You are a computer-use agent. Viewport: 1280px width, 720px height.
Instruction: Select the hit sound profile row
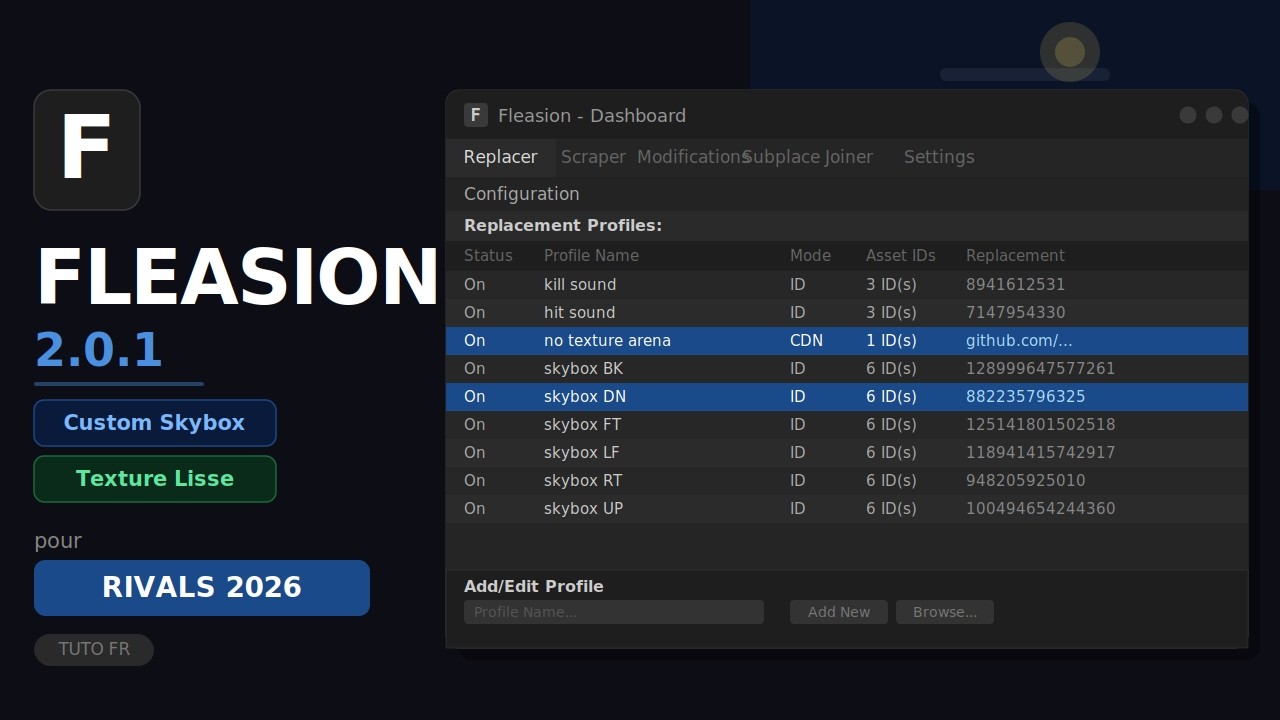coord(847,313)
